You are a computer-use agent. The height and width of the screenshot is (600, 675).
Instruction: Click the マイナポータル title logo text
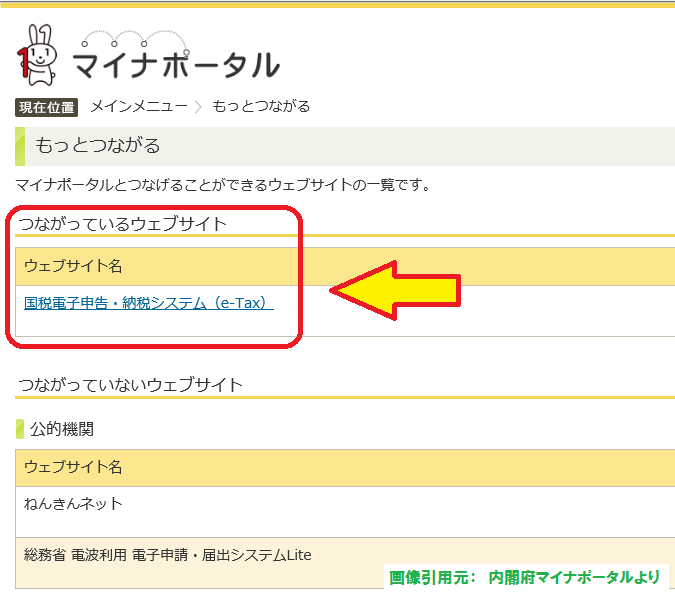click(x=176, y=65)
